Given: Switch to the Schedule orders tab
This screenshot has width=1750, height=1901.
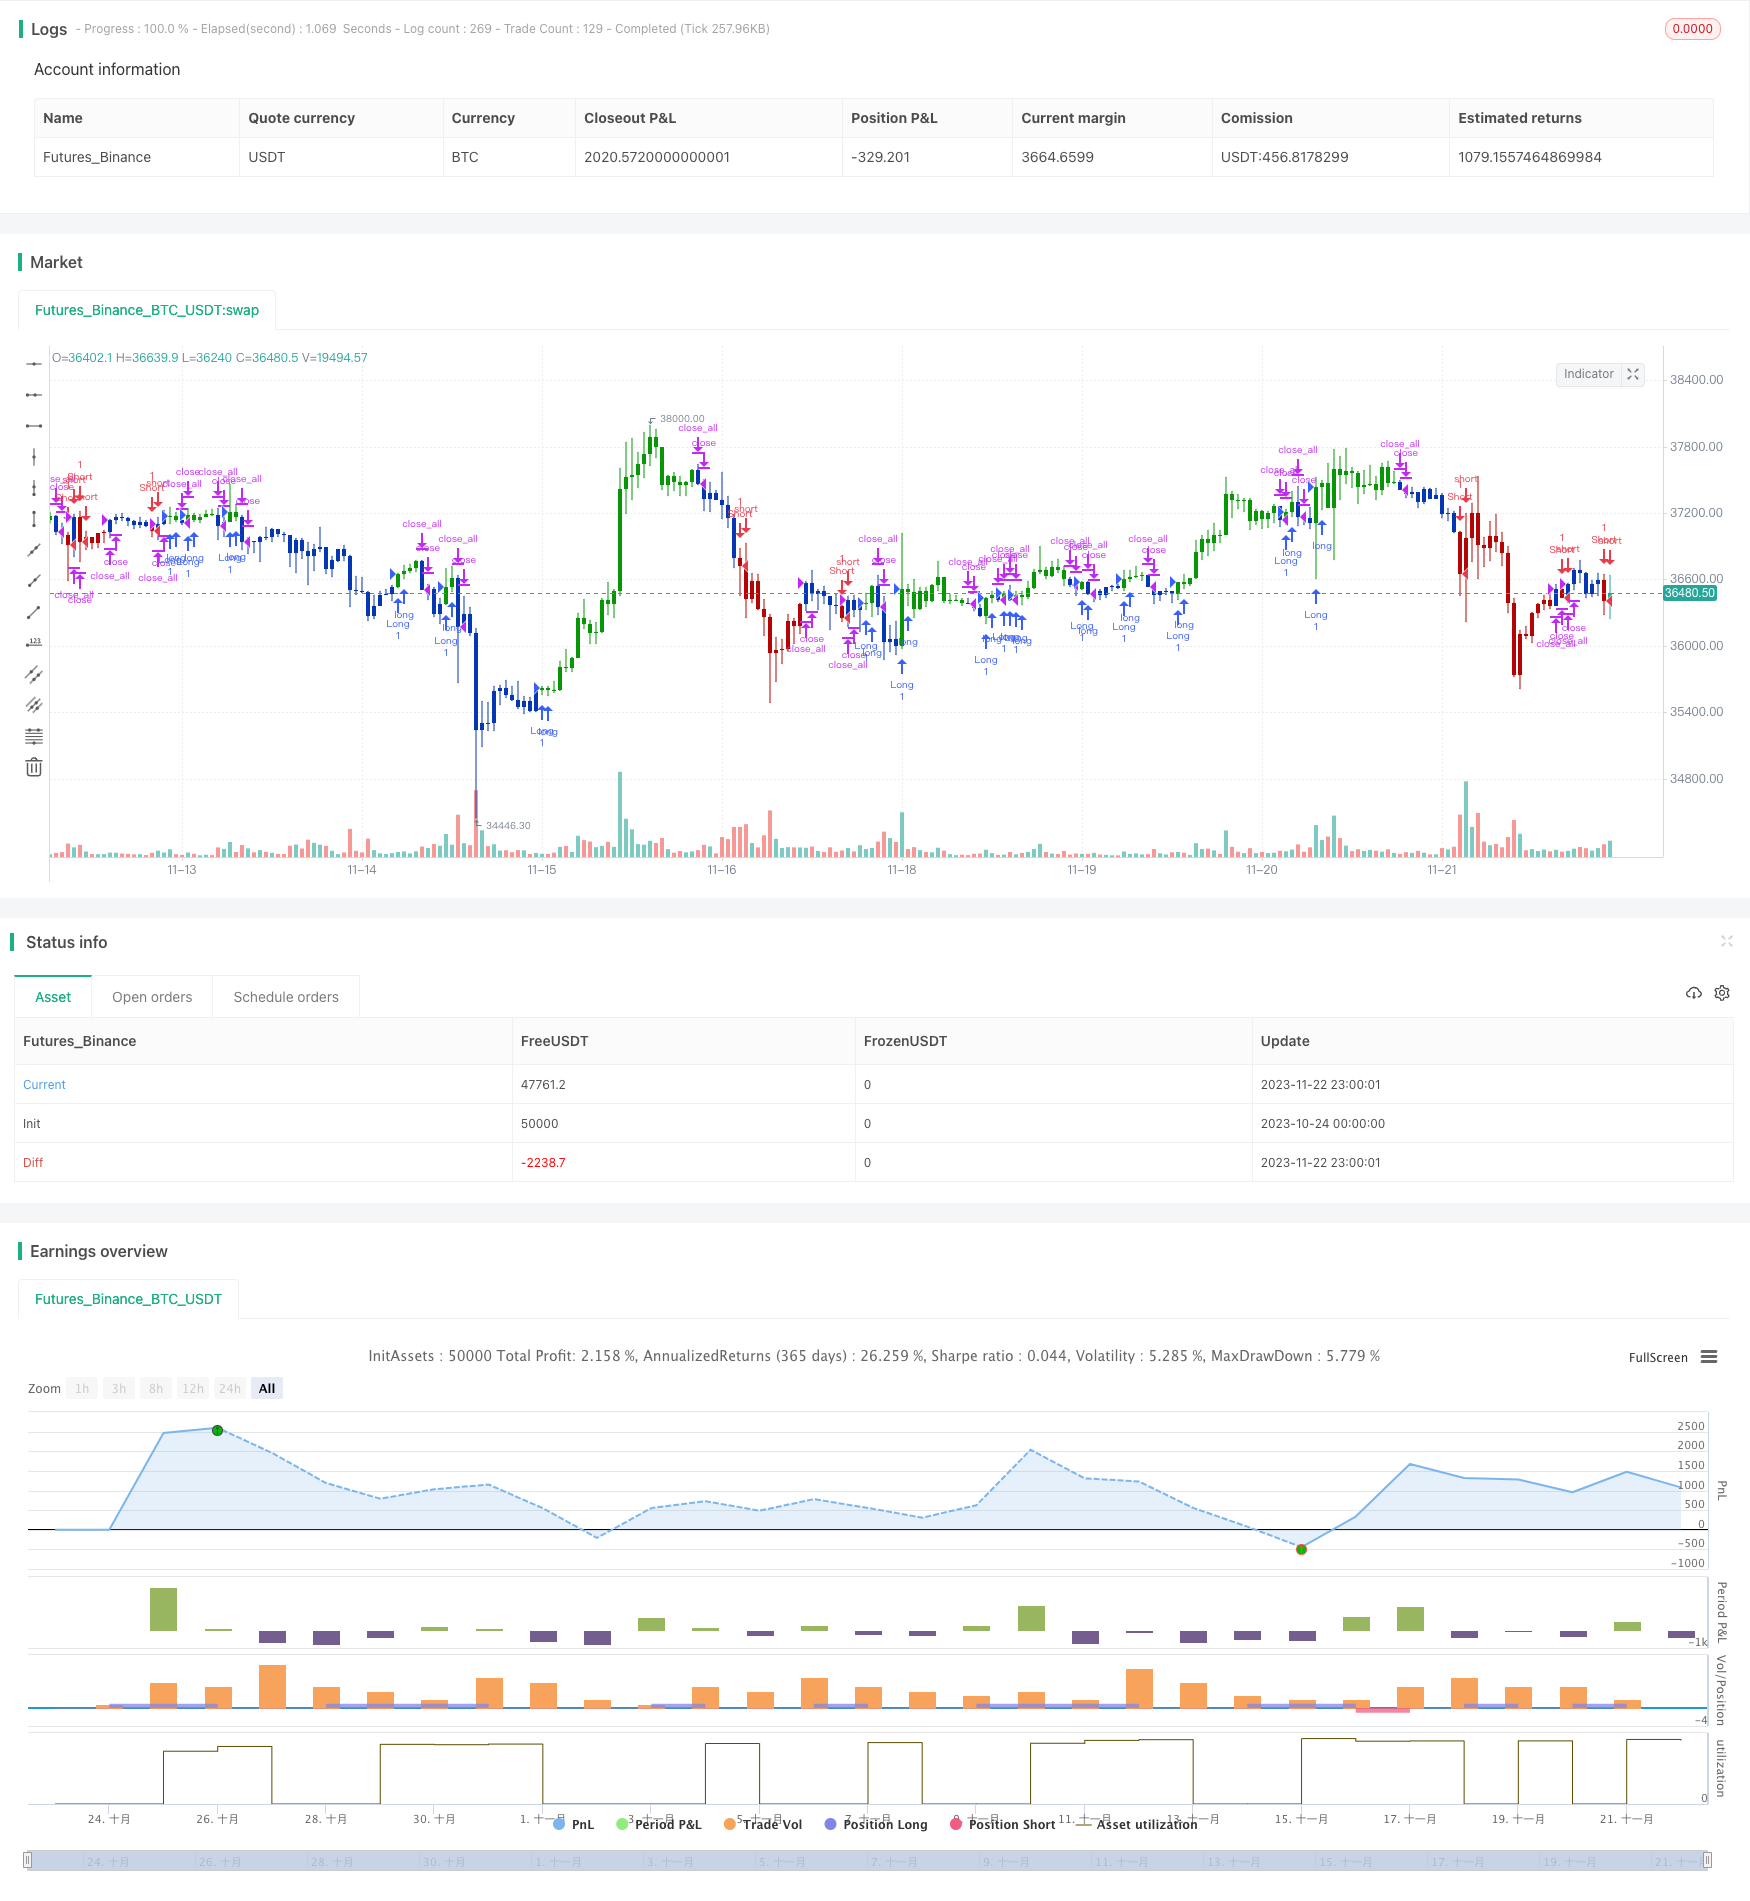Looking at the screenshot, I should [286, 997].
